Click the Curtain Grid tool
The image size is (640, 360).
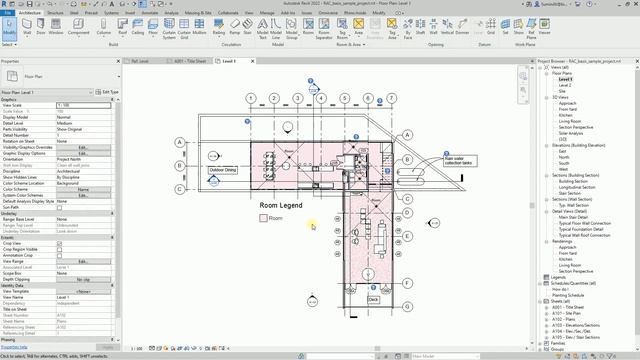tap(184, 29)
